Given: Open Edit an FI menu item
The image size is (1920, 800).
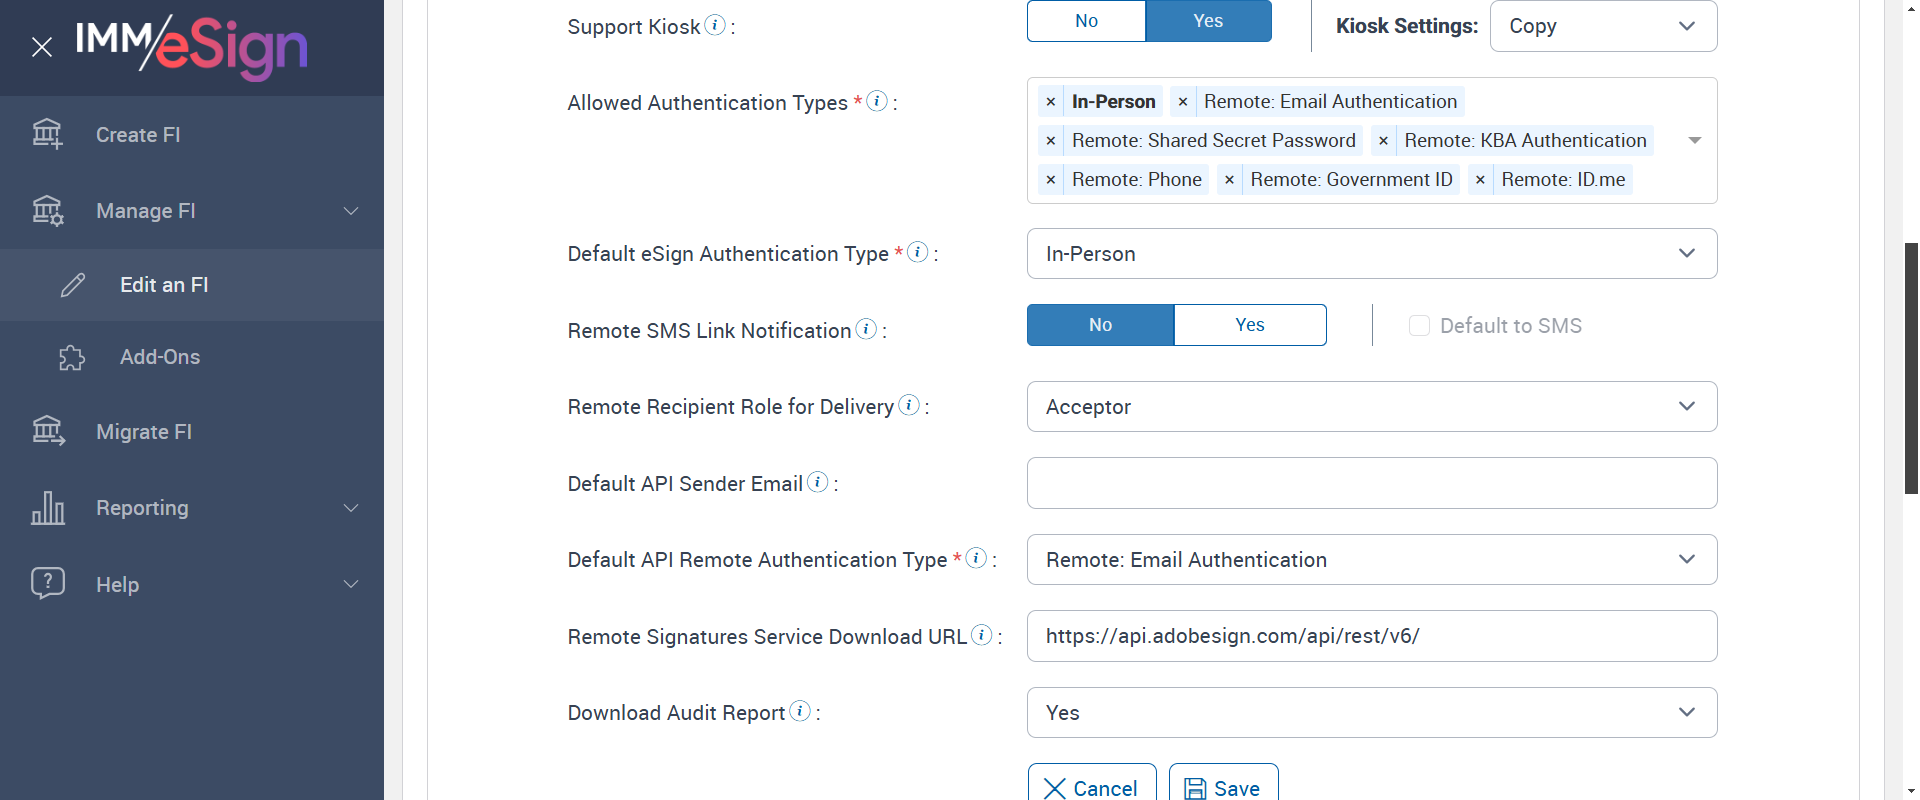Looking at the screenshot, I should click(164, 285).
